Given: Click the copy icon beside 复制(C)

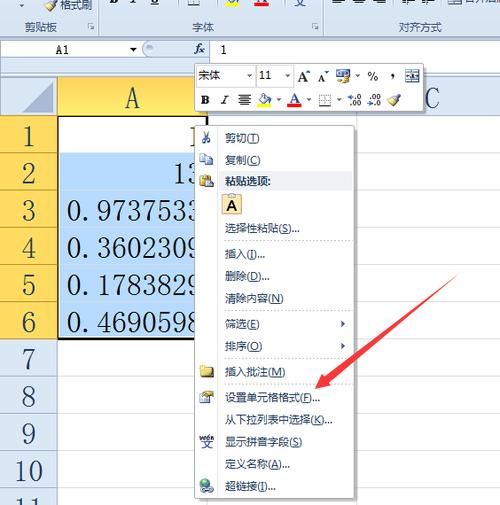Looking at the screenshot, I should pyautogui.click(x=206, y=159).
